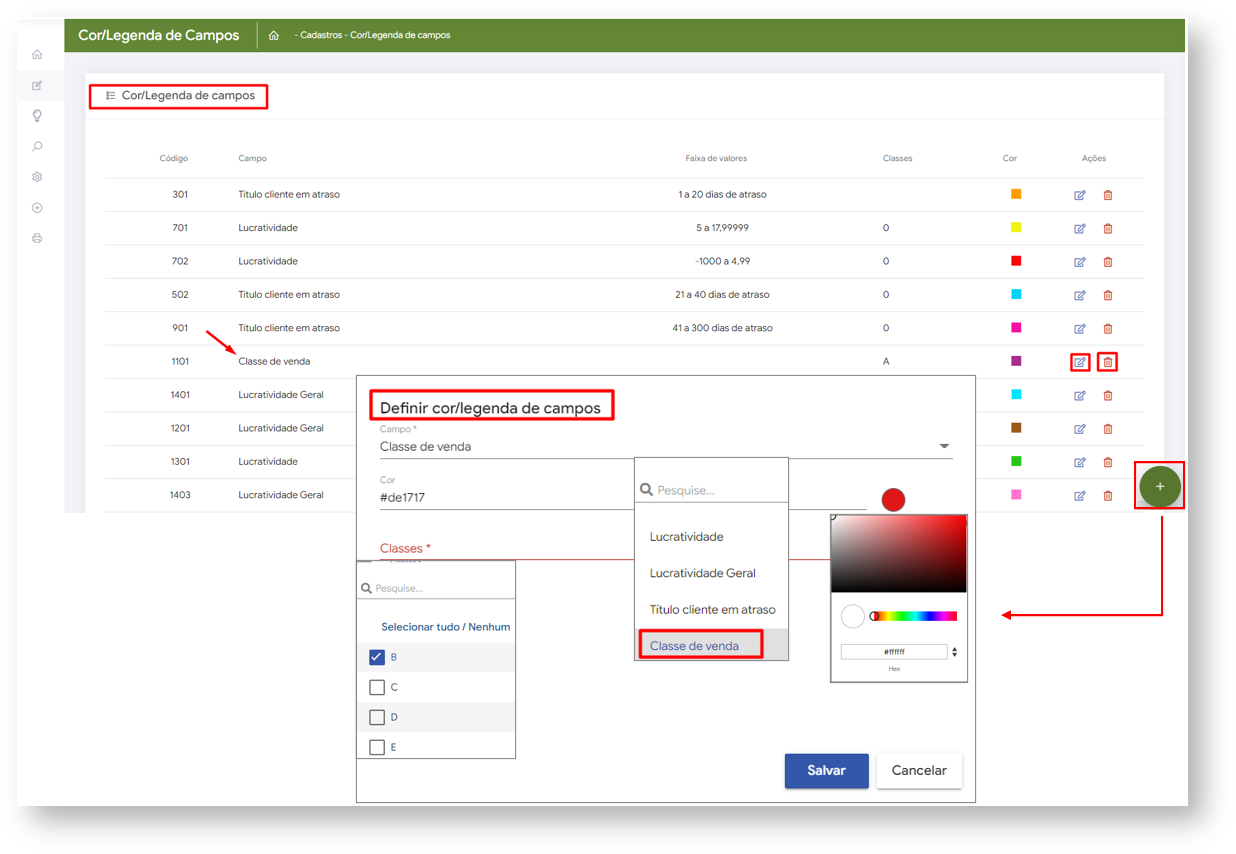The height and width of the screenshot is (854, 1236).
Task: Check class D checkbox
Action: [x=377, y=717]
